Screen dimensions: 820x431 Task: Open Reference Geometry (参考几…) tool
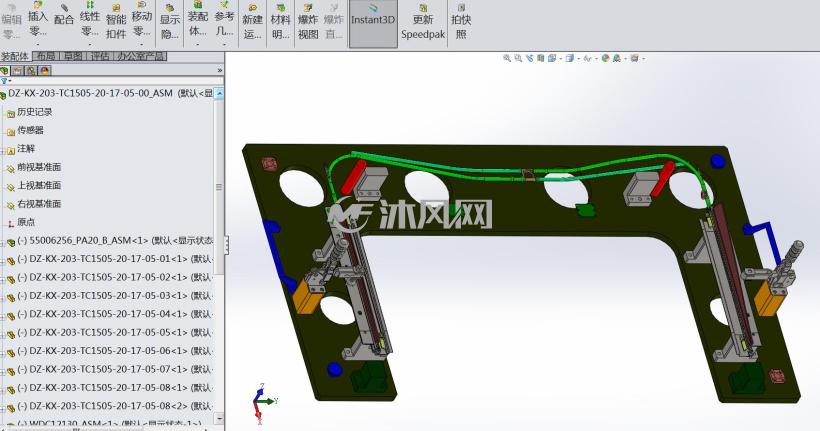[x=224, y=21]
